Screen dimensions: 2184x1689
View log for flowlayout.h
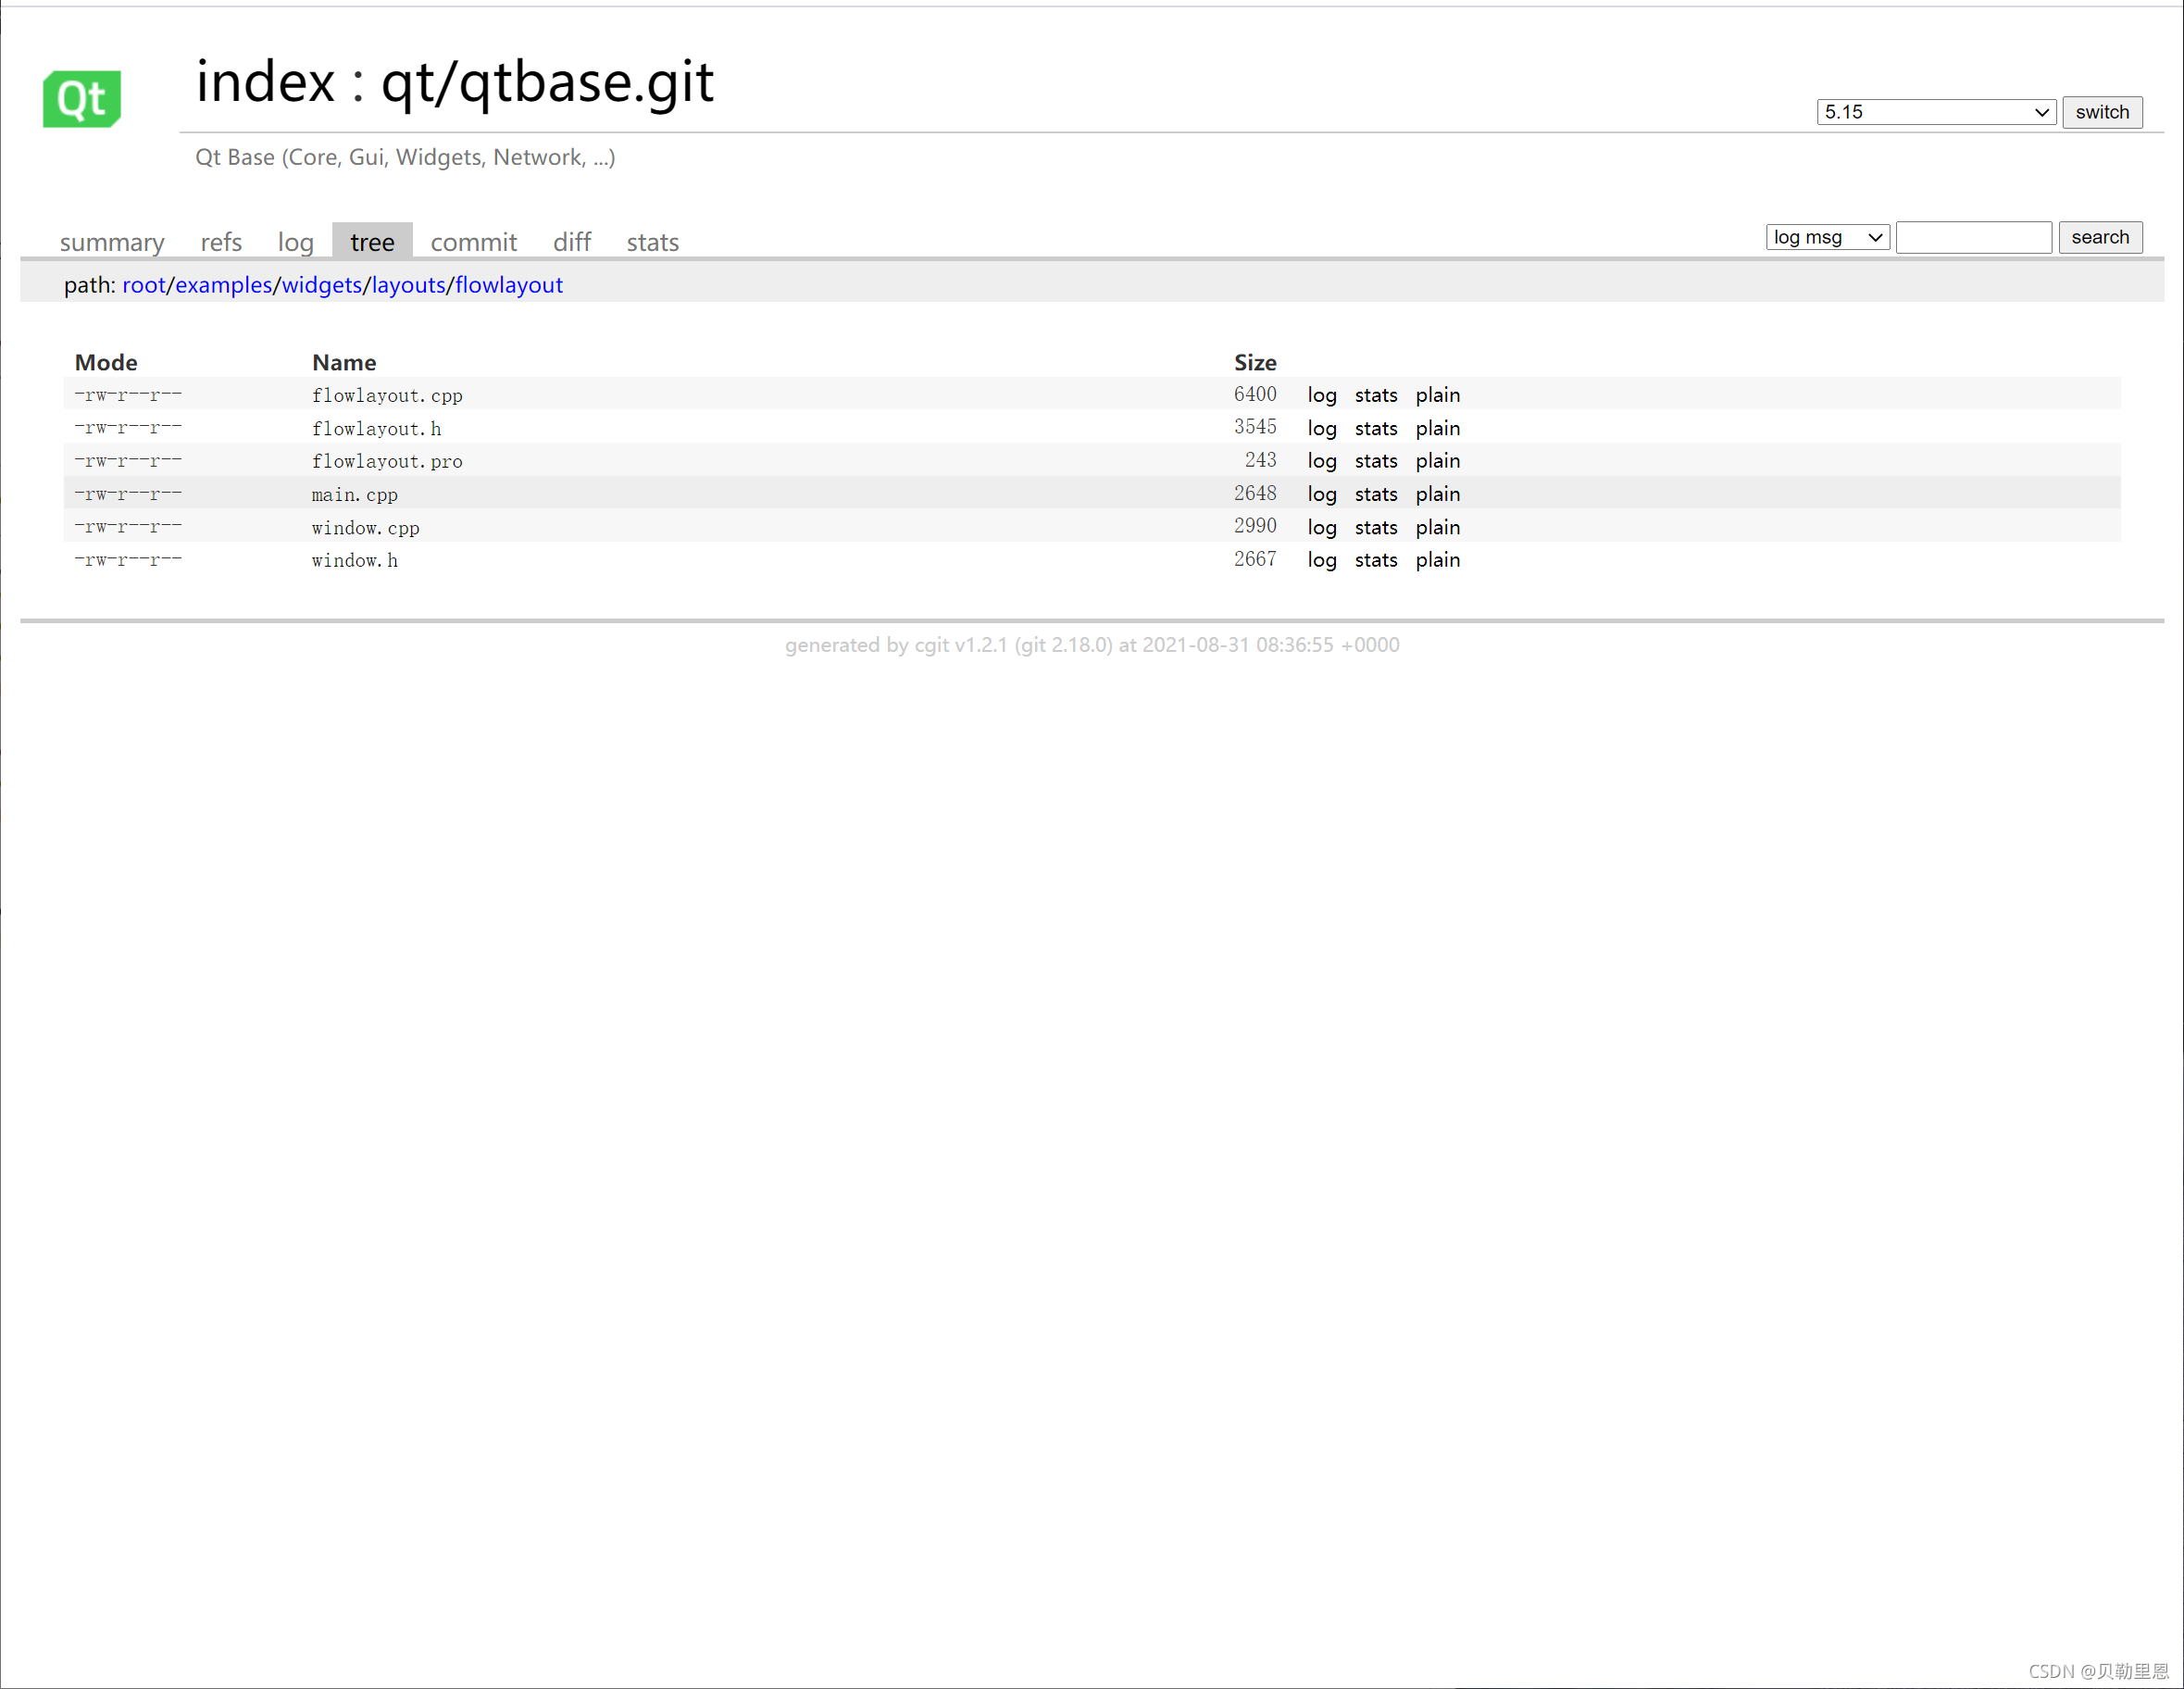[1321, 428]
